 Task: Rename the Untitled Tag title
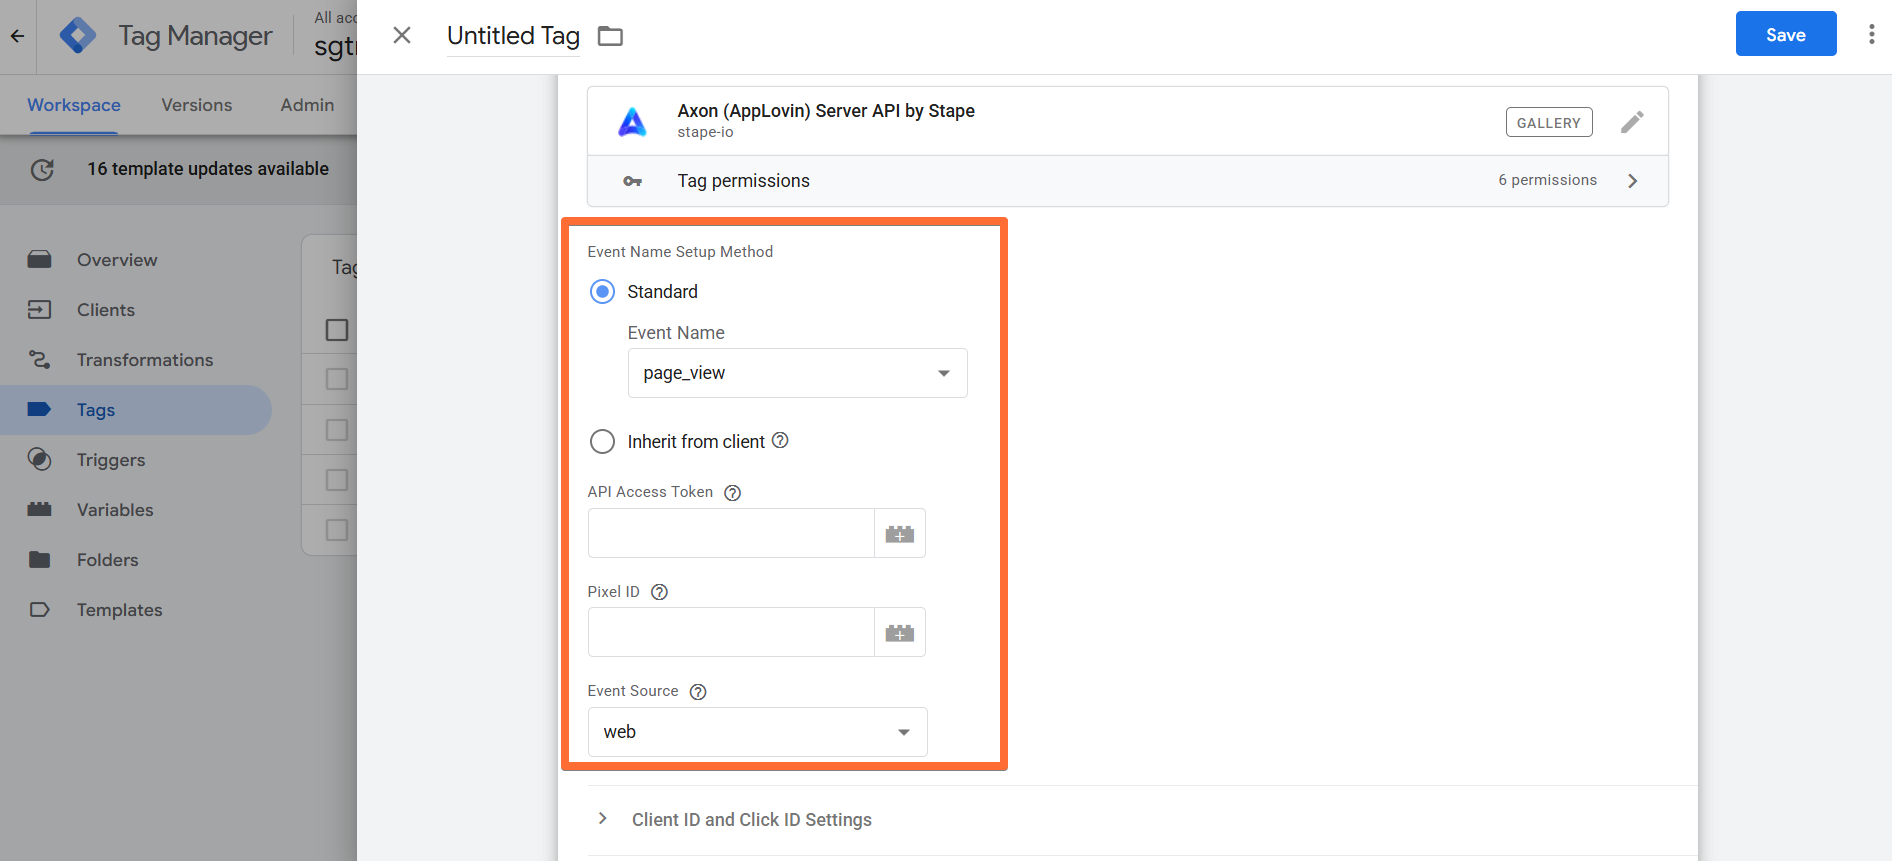click(513, 36)
